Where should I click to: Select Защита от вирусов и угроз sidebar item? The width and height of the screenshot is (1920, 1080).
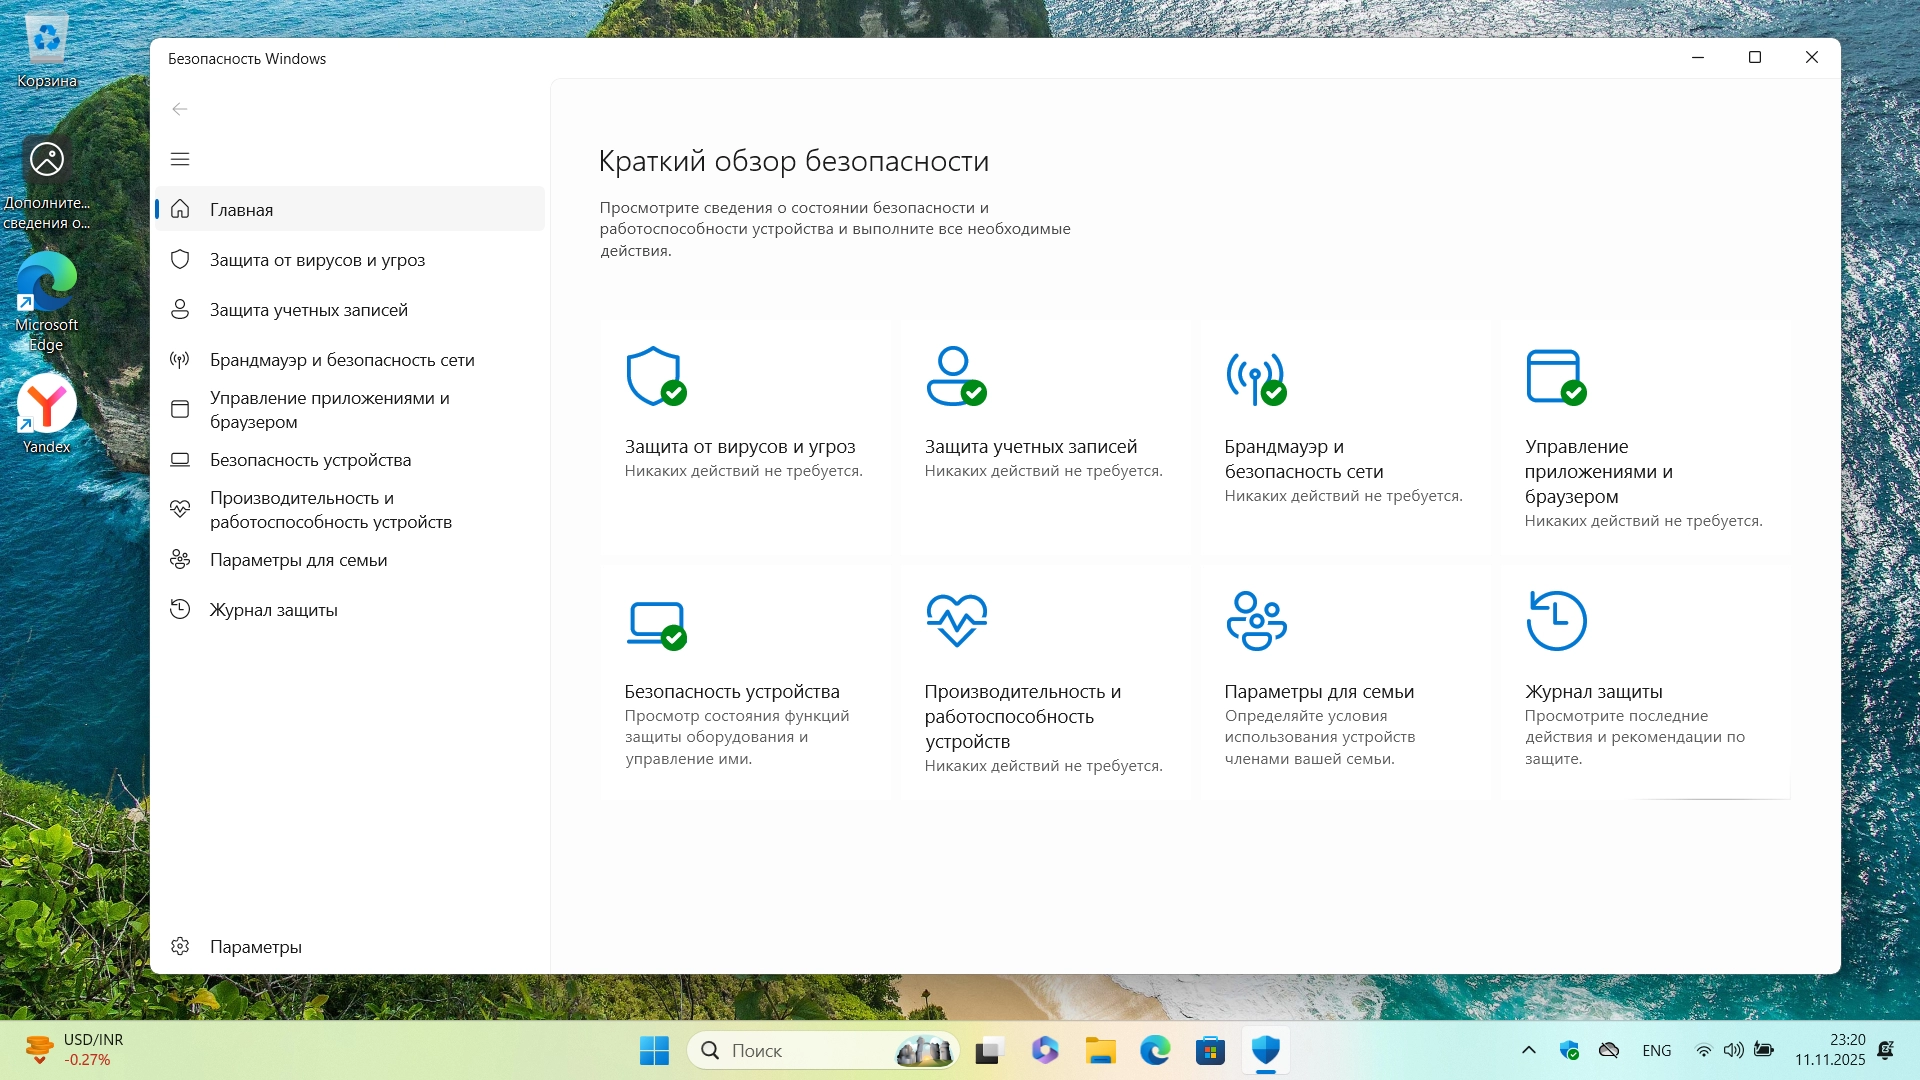(317, 260)
